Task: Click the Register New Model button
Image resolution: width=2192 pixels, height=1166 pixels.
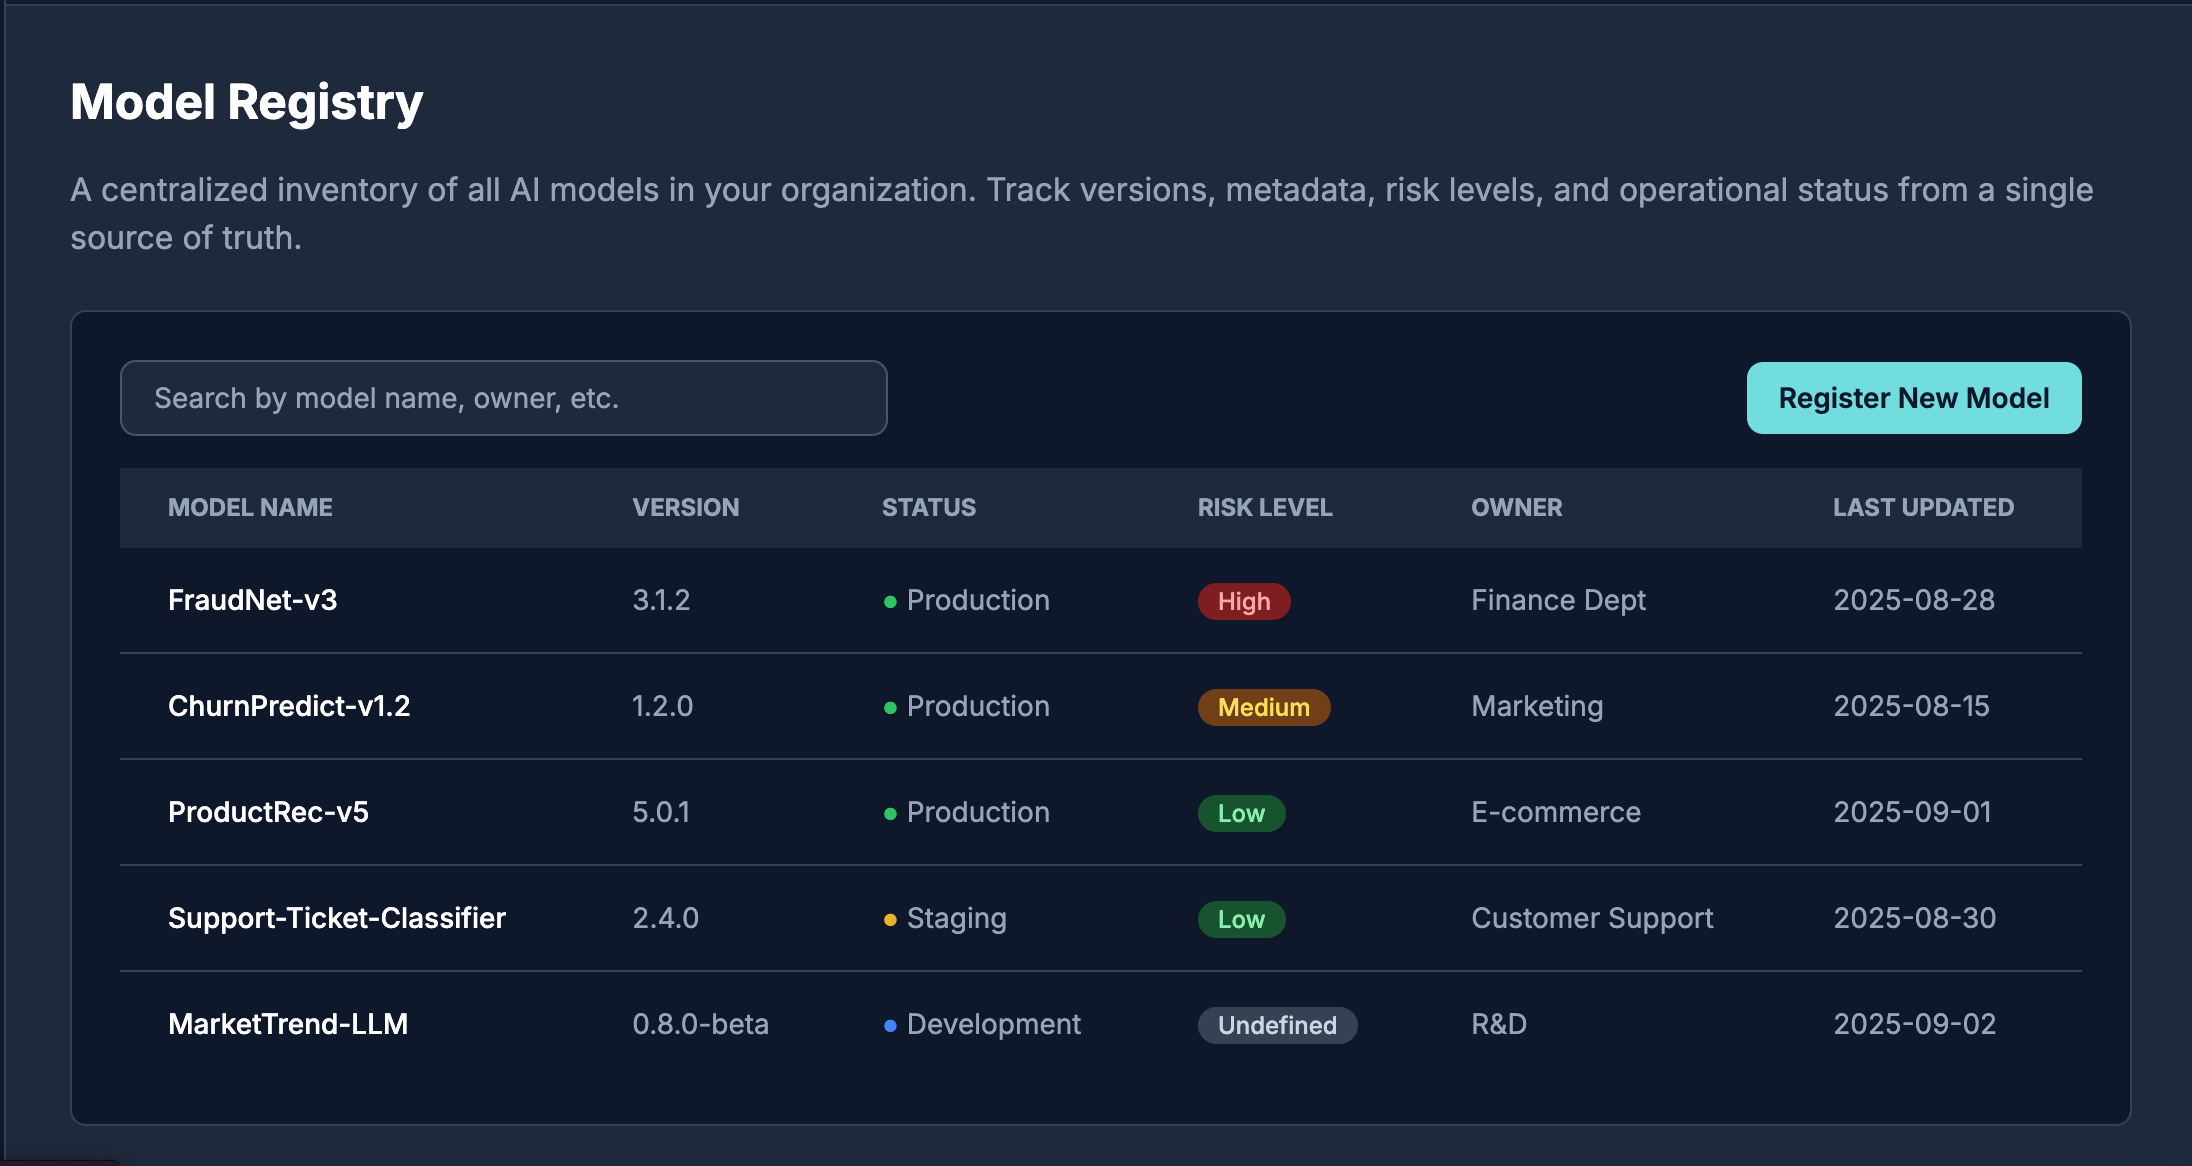Action: coord(1913,397)
